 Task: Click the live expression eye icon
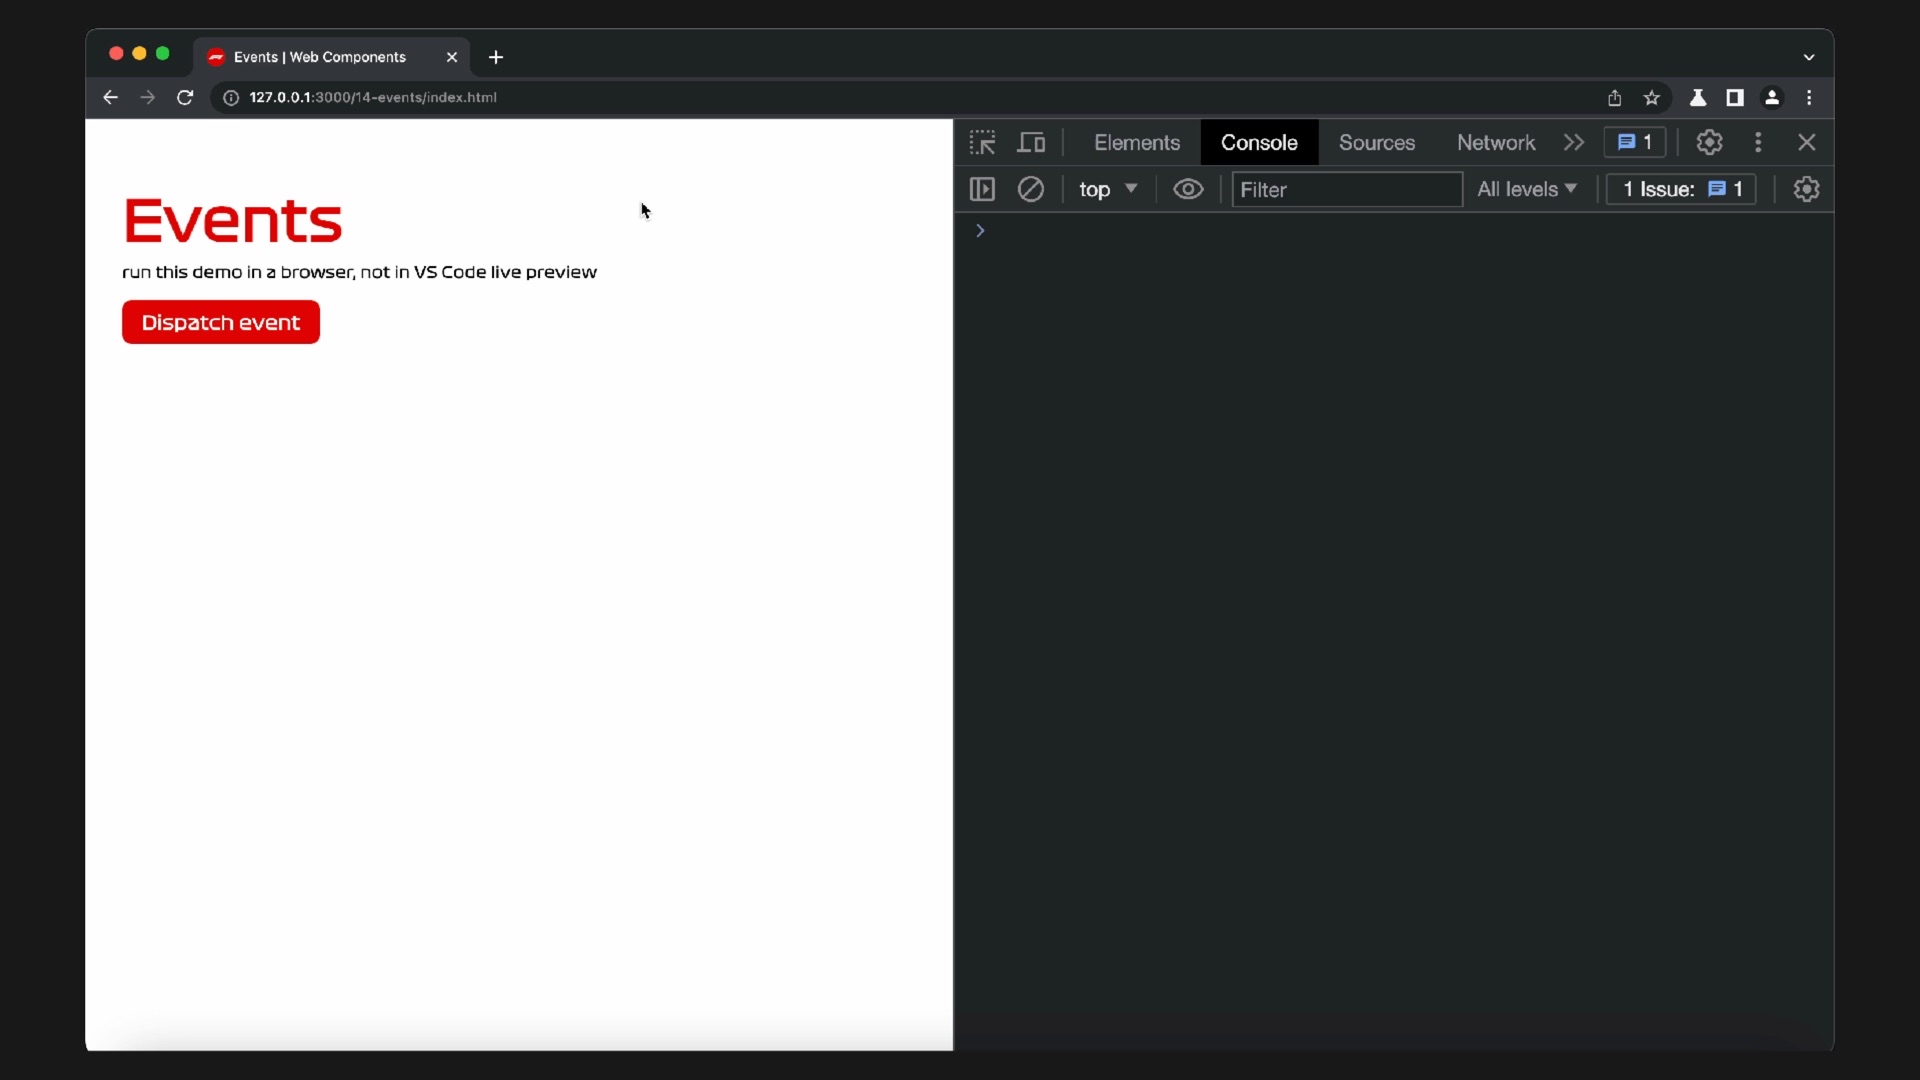[1188, 189]
